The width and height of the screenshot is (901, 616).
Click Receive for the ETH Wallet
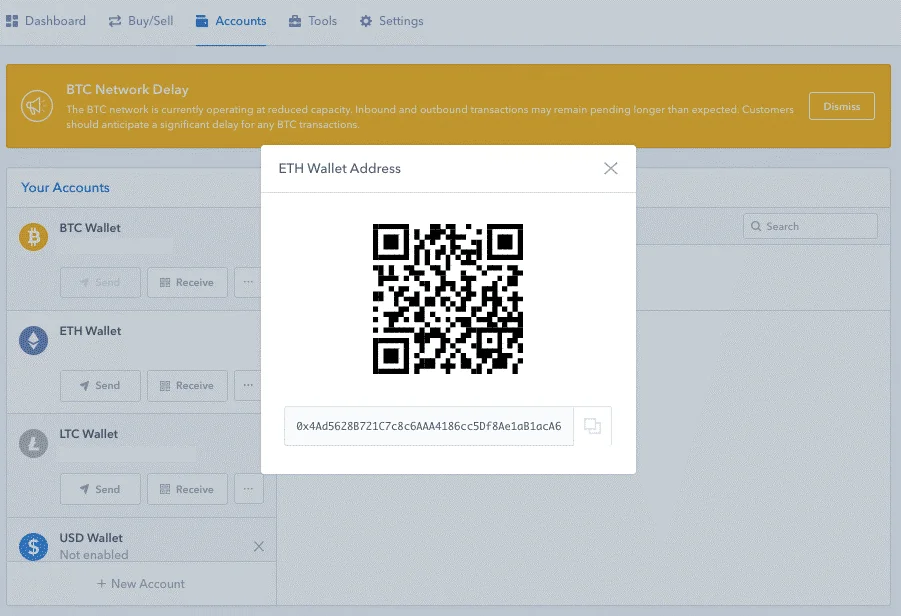click(x=187, y=386)
